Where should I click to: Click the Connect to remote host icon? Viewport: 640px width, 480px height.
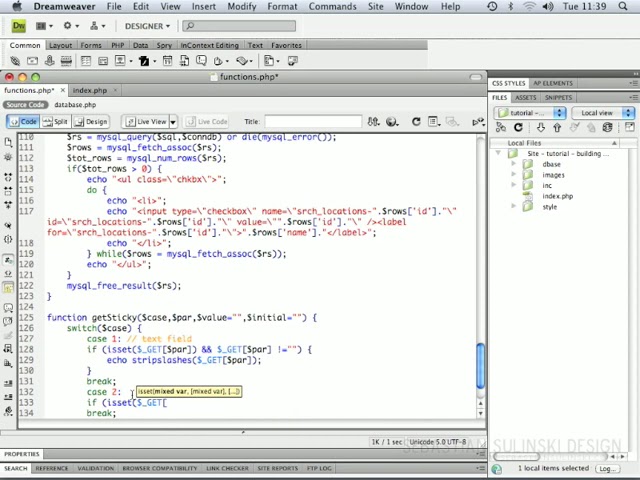(x=501, y=128)
